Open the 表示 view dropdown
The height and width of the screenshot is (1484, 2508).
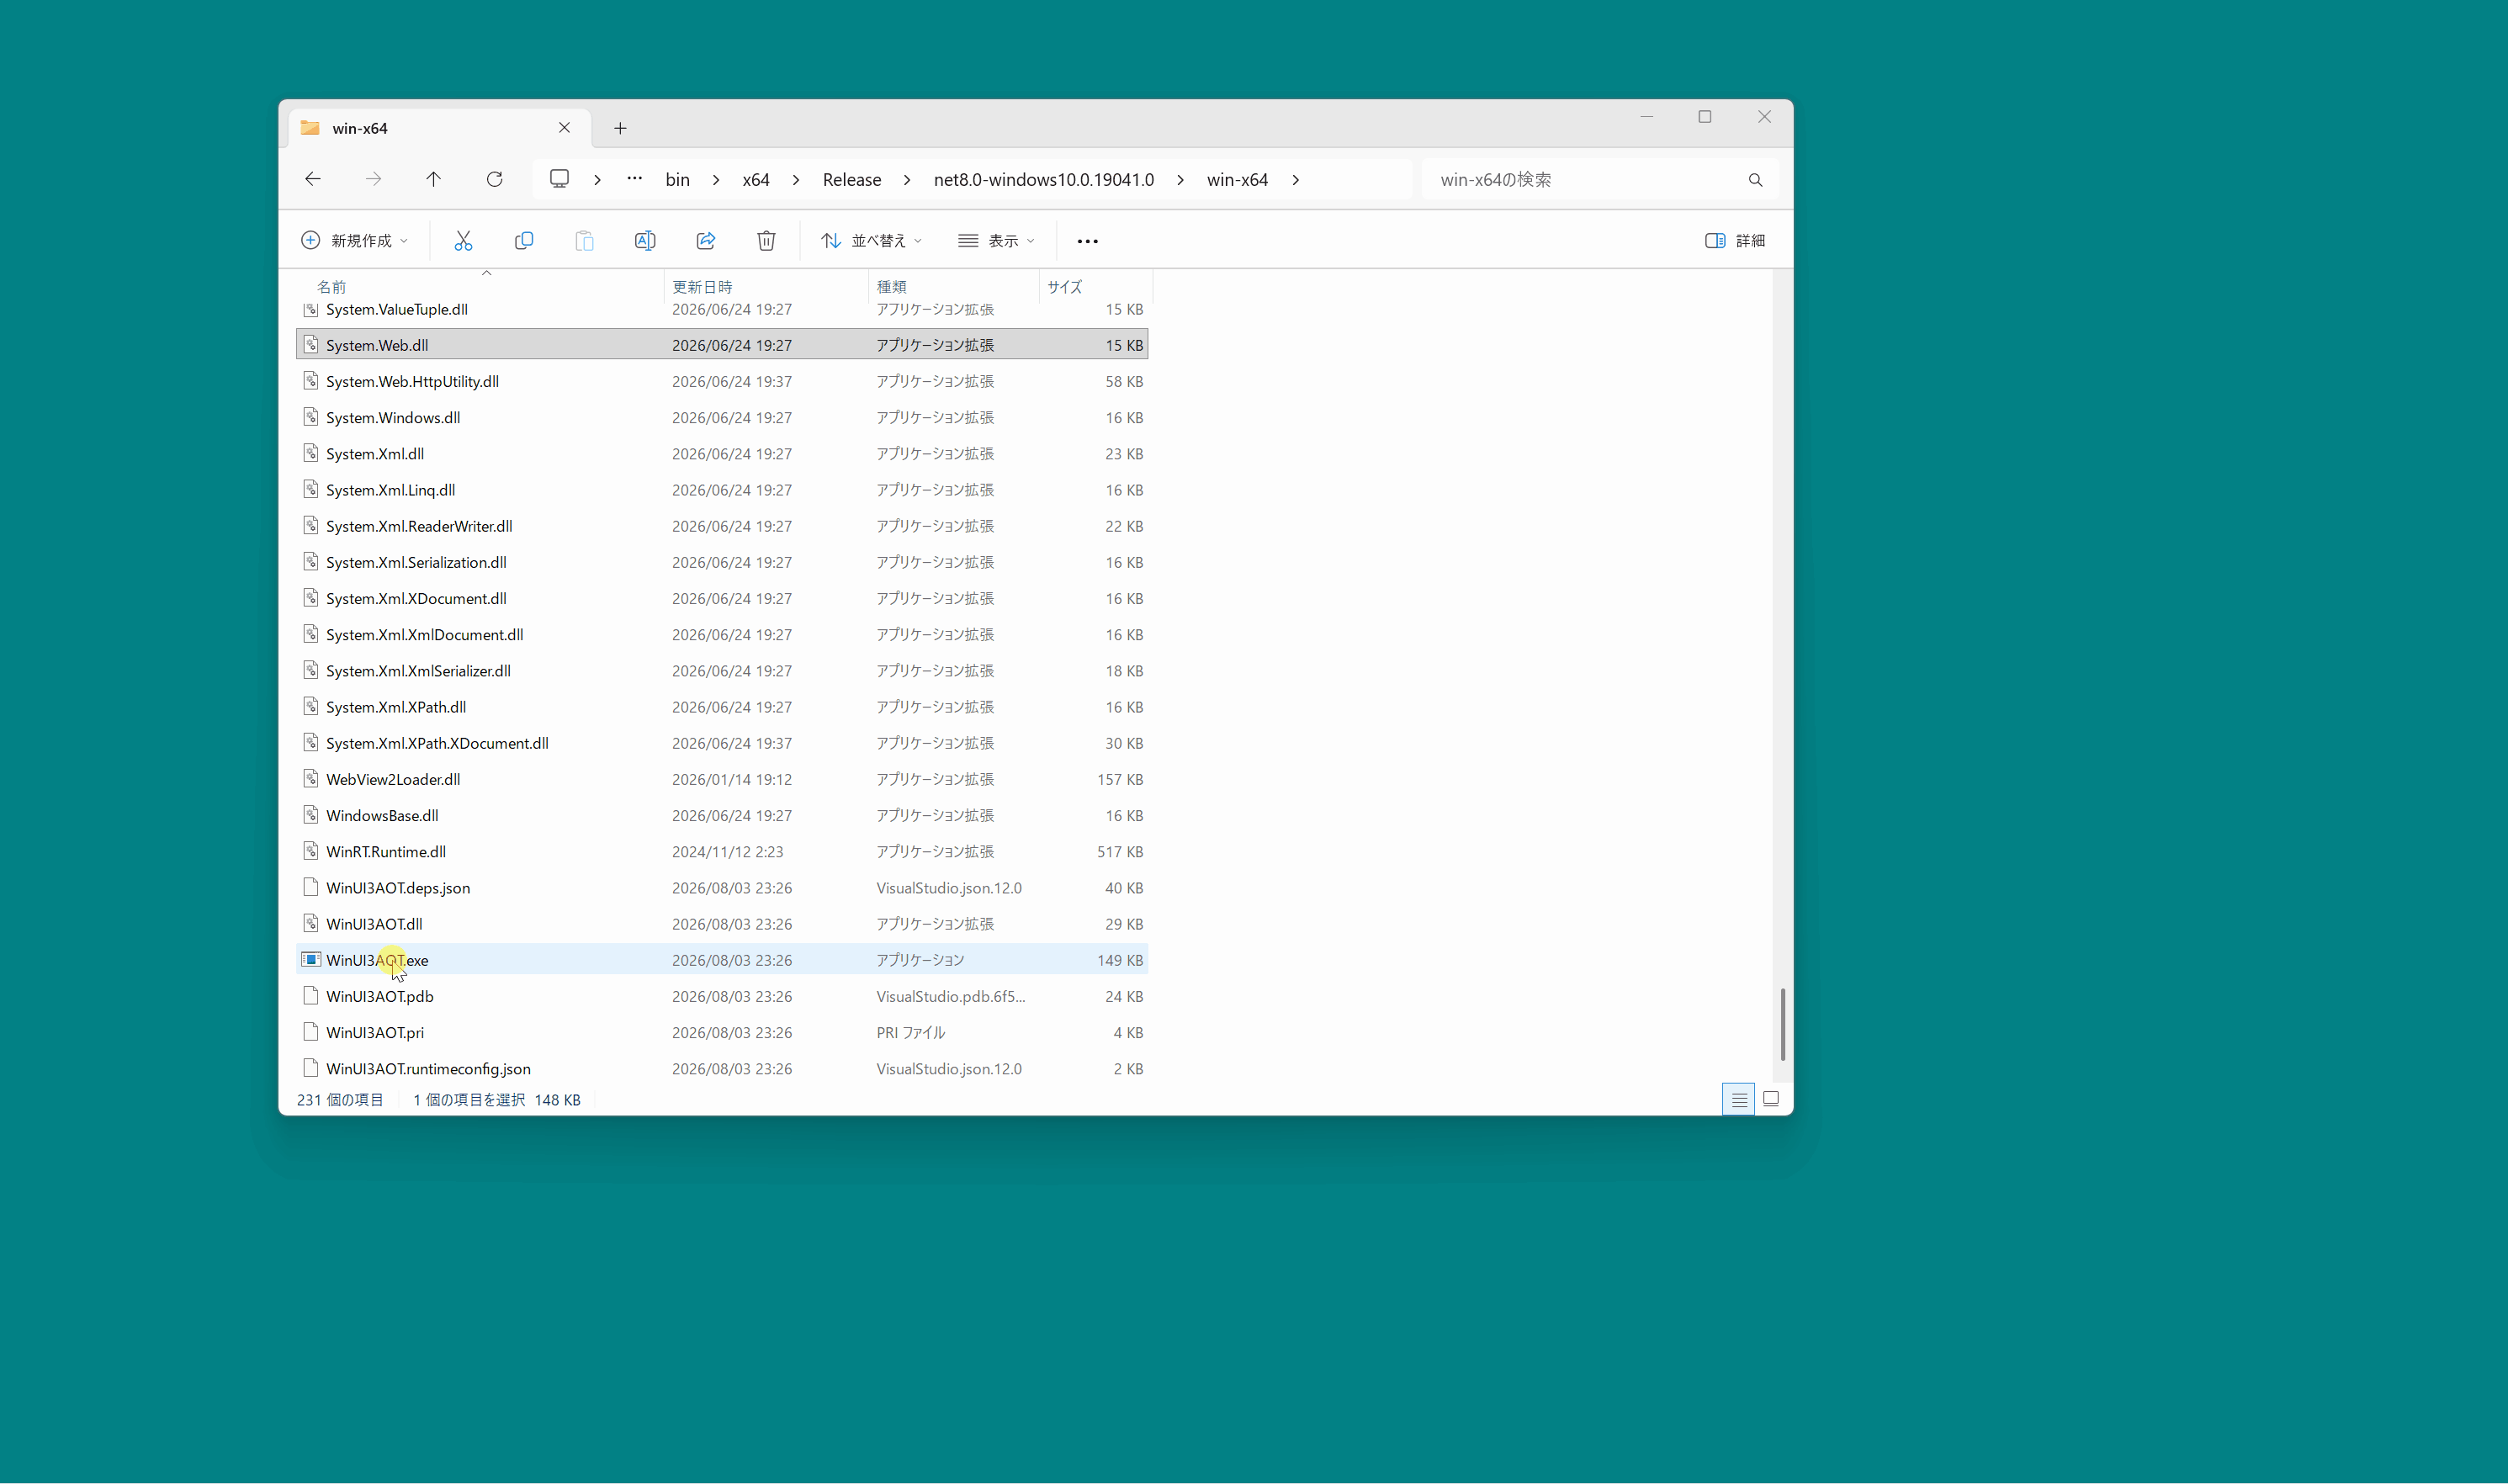point(996,240)
